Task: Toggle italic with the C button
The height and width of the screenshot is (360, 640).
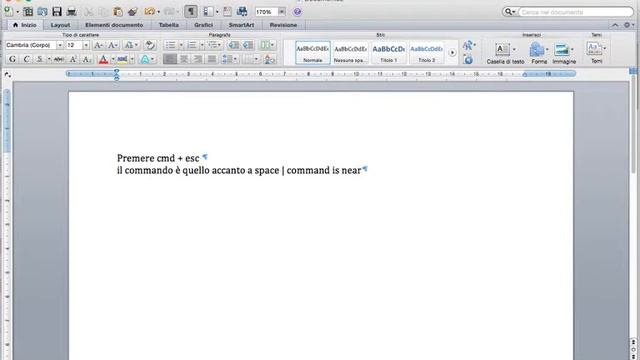Action: coord(26,59)
